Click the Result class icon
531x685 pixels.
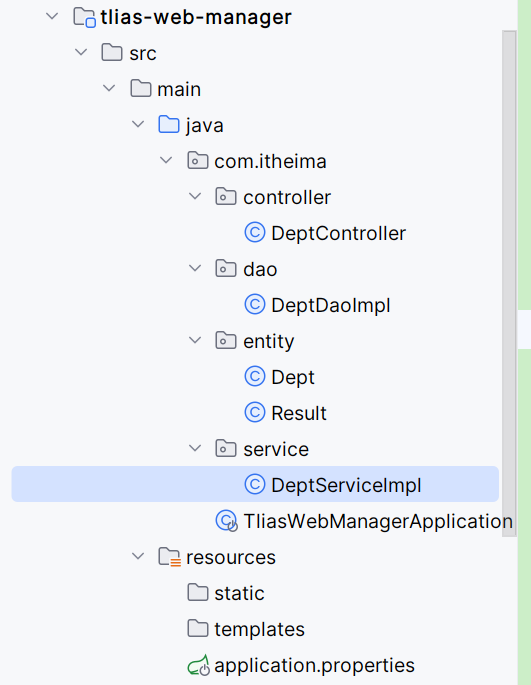coord(255,413)
